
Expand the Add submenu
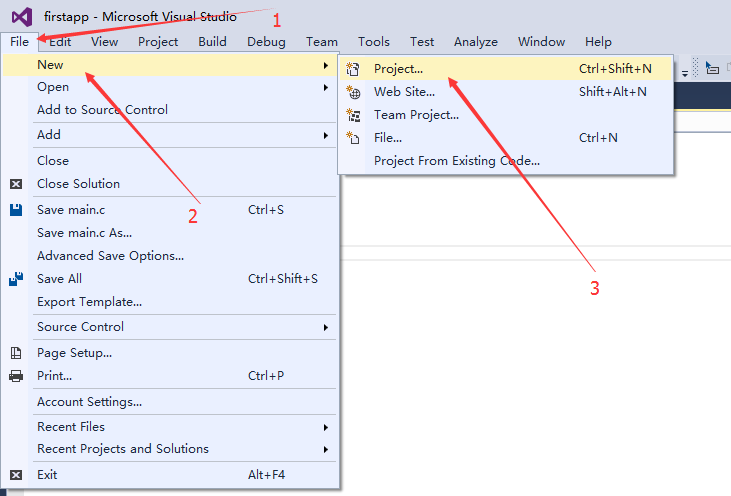point(325,135)
